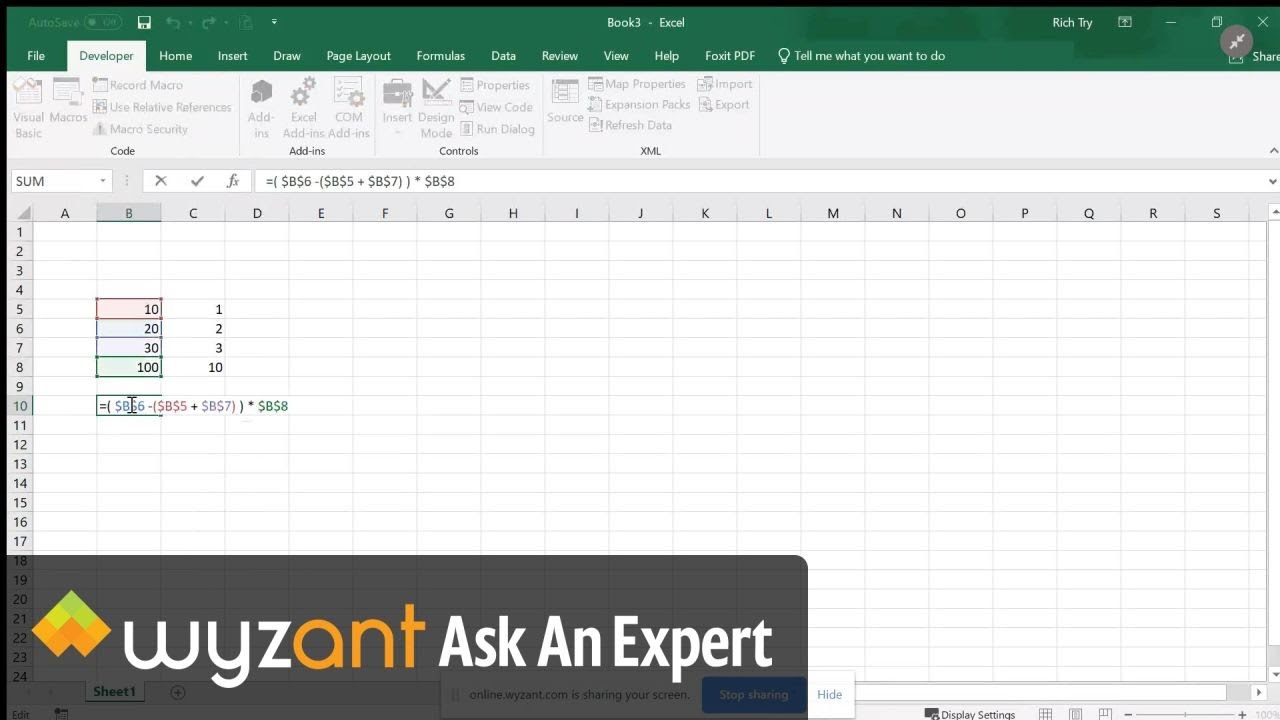The height and width of the screenshot is (720, 1280).
Task: Open Visual Basic editor
Action: coord(28,107)
